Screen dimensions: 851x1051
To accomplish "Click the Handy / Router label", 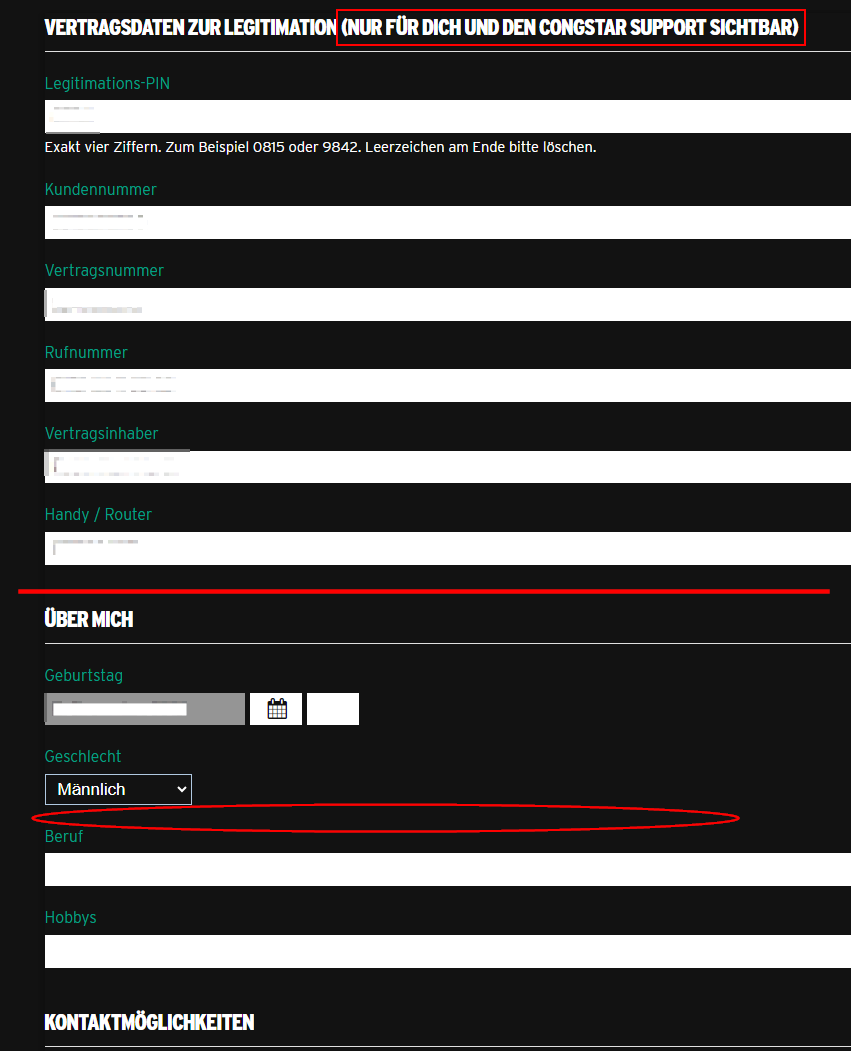I will (98, 515).
